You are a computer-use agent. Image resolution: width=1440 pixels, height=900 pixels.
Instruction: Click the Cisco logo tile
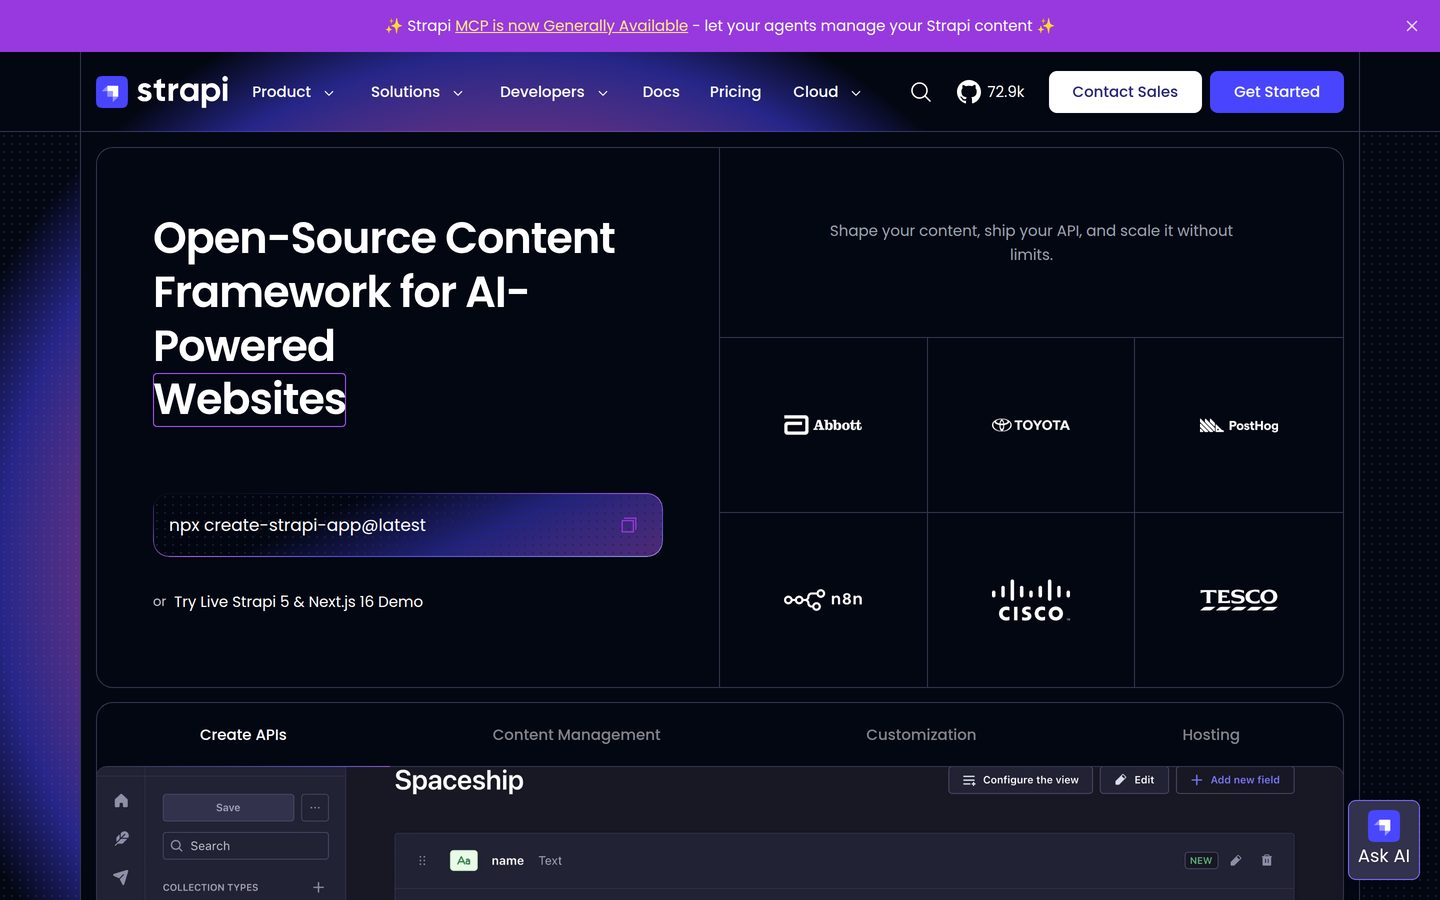[1031, 600]
